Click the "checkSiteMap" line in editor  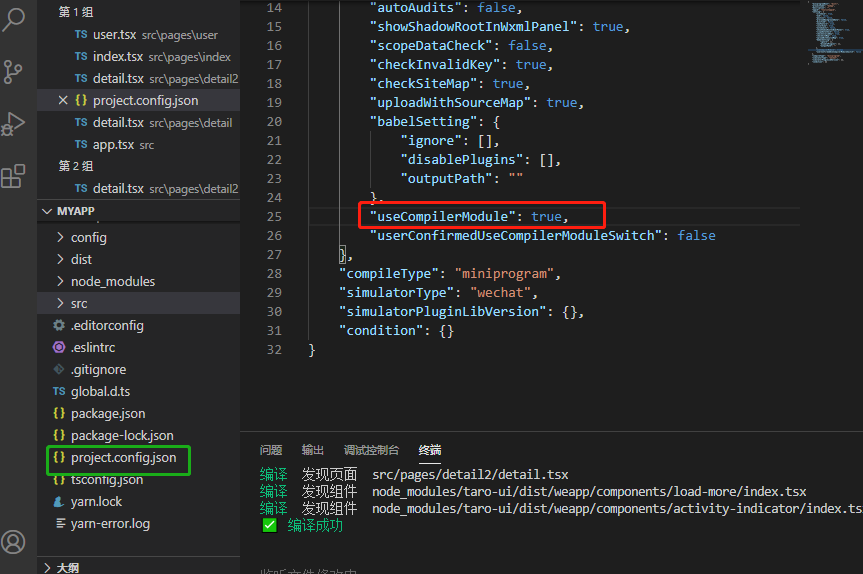pyautogui.click(x=450, y=84)
